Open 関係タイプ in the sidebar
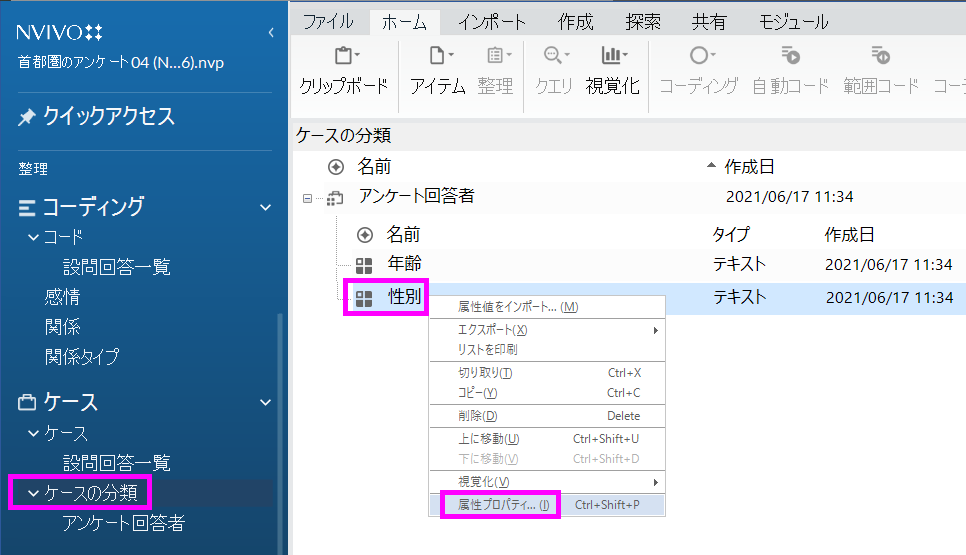Screen dimensions: 966x555 coord(82,356)
